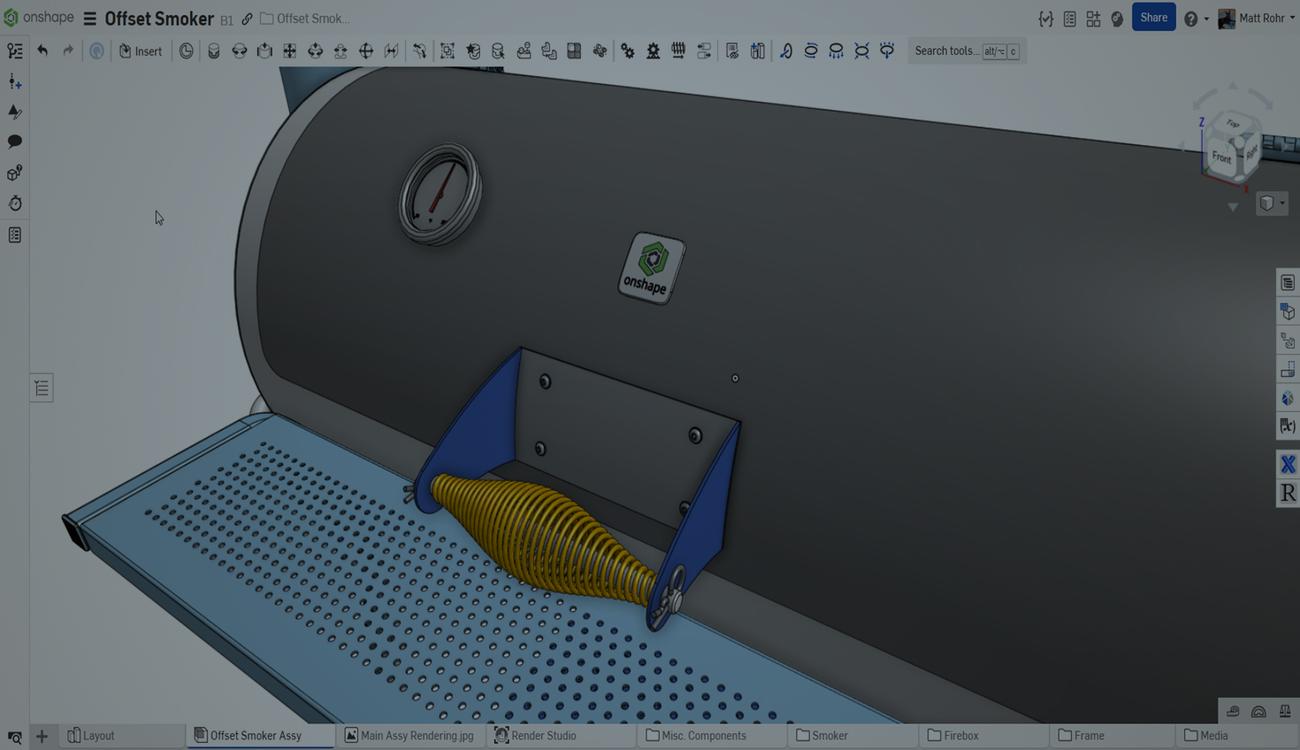Viewport: 1300px width, 750px height.
Task: Open the Gear relation tool
Action: [x=627, y=50]
